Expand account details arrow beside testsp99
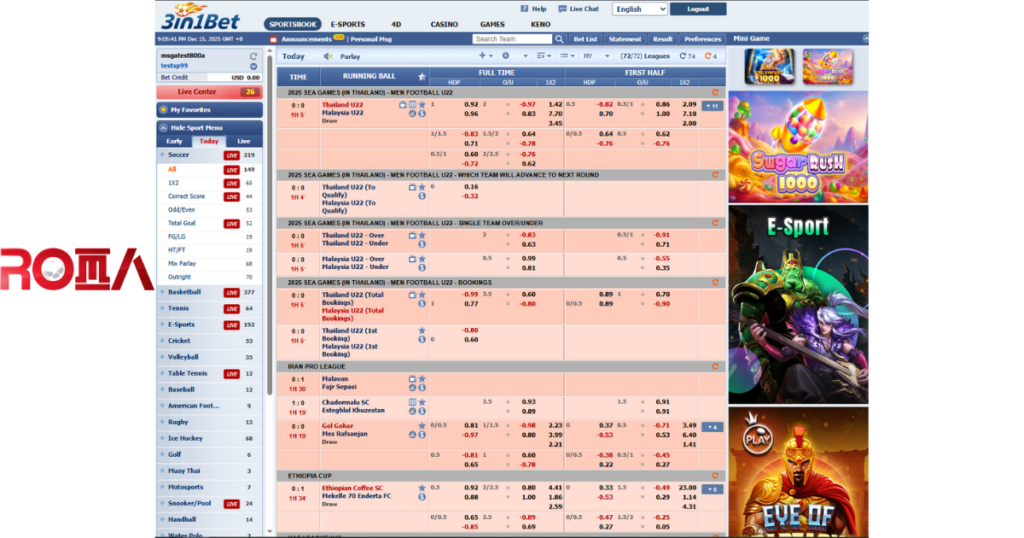Viewport: 1024px width, 538px height. point(253,66)
